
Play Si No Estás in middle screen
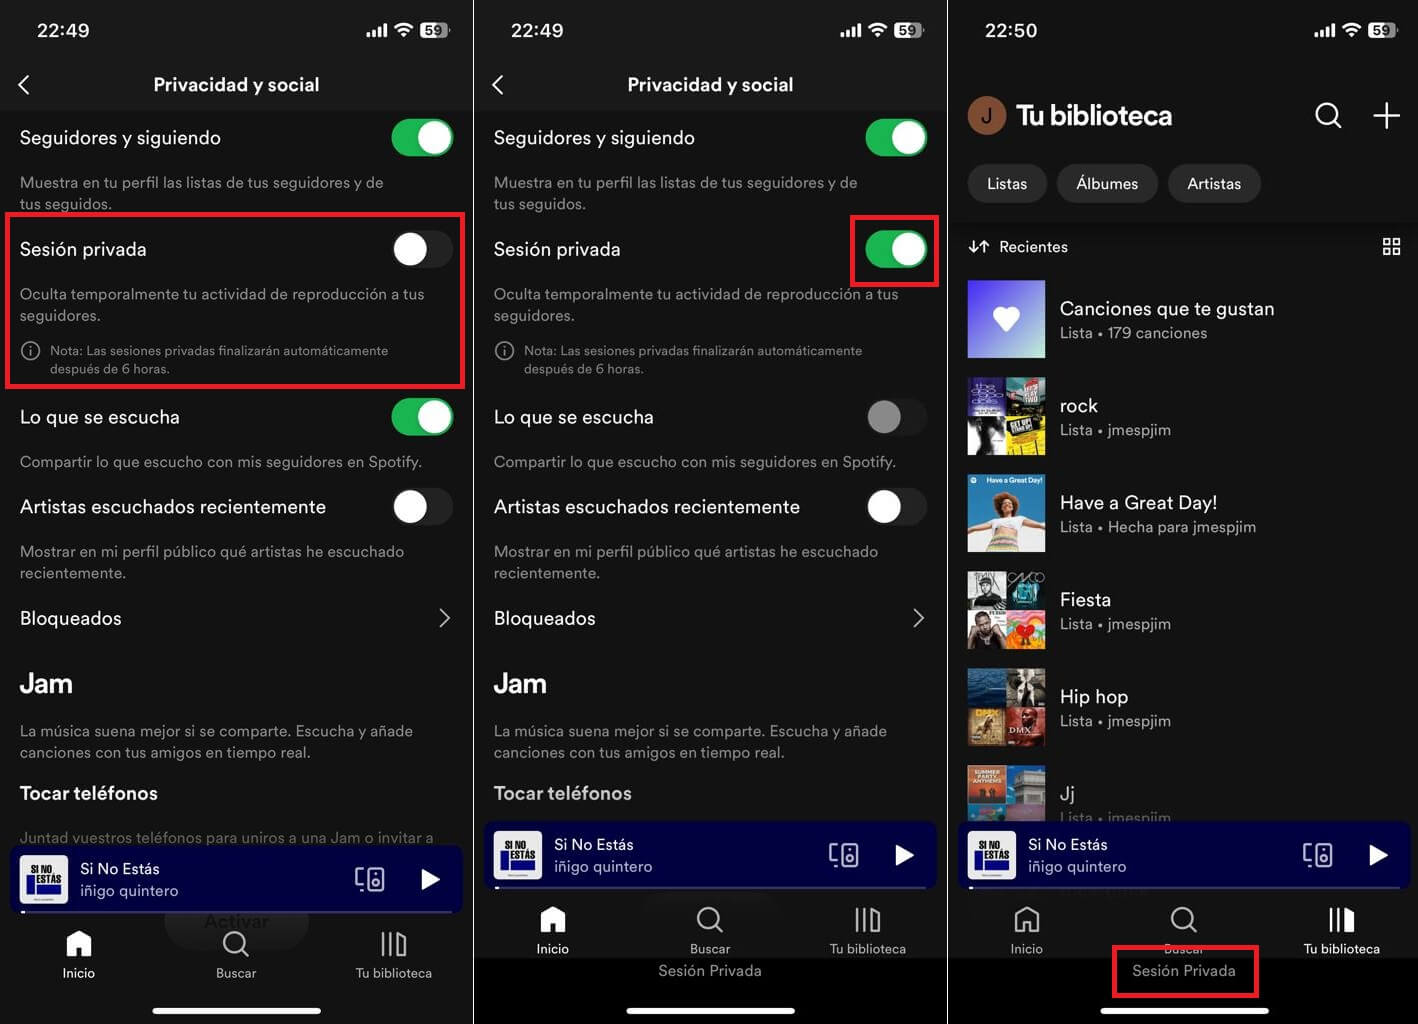pyautogui.click(x=904, y=855)
